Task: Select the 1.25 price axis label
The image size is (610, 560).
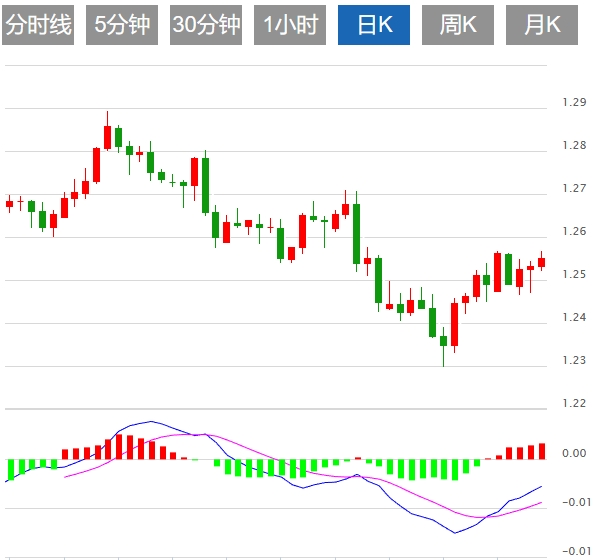Action: (x=574, y=274)
